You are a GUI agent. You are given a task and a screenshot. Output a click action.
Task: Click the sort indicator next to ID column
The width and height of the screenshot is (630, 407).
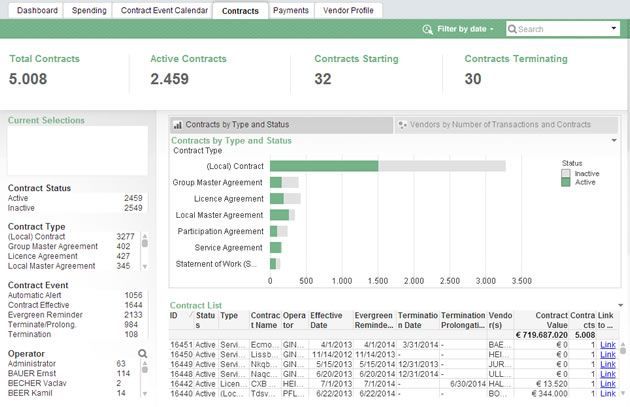190,315
